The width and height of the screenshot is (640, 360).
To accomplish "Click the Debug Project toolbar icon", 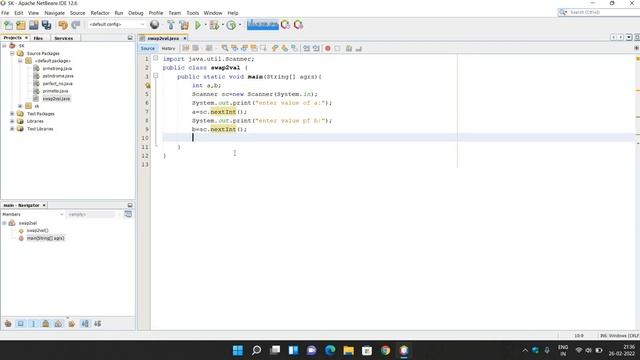I will 214,25.
